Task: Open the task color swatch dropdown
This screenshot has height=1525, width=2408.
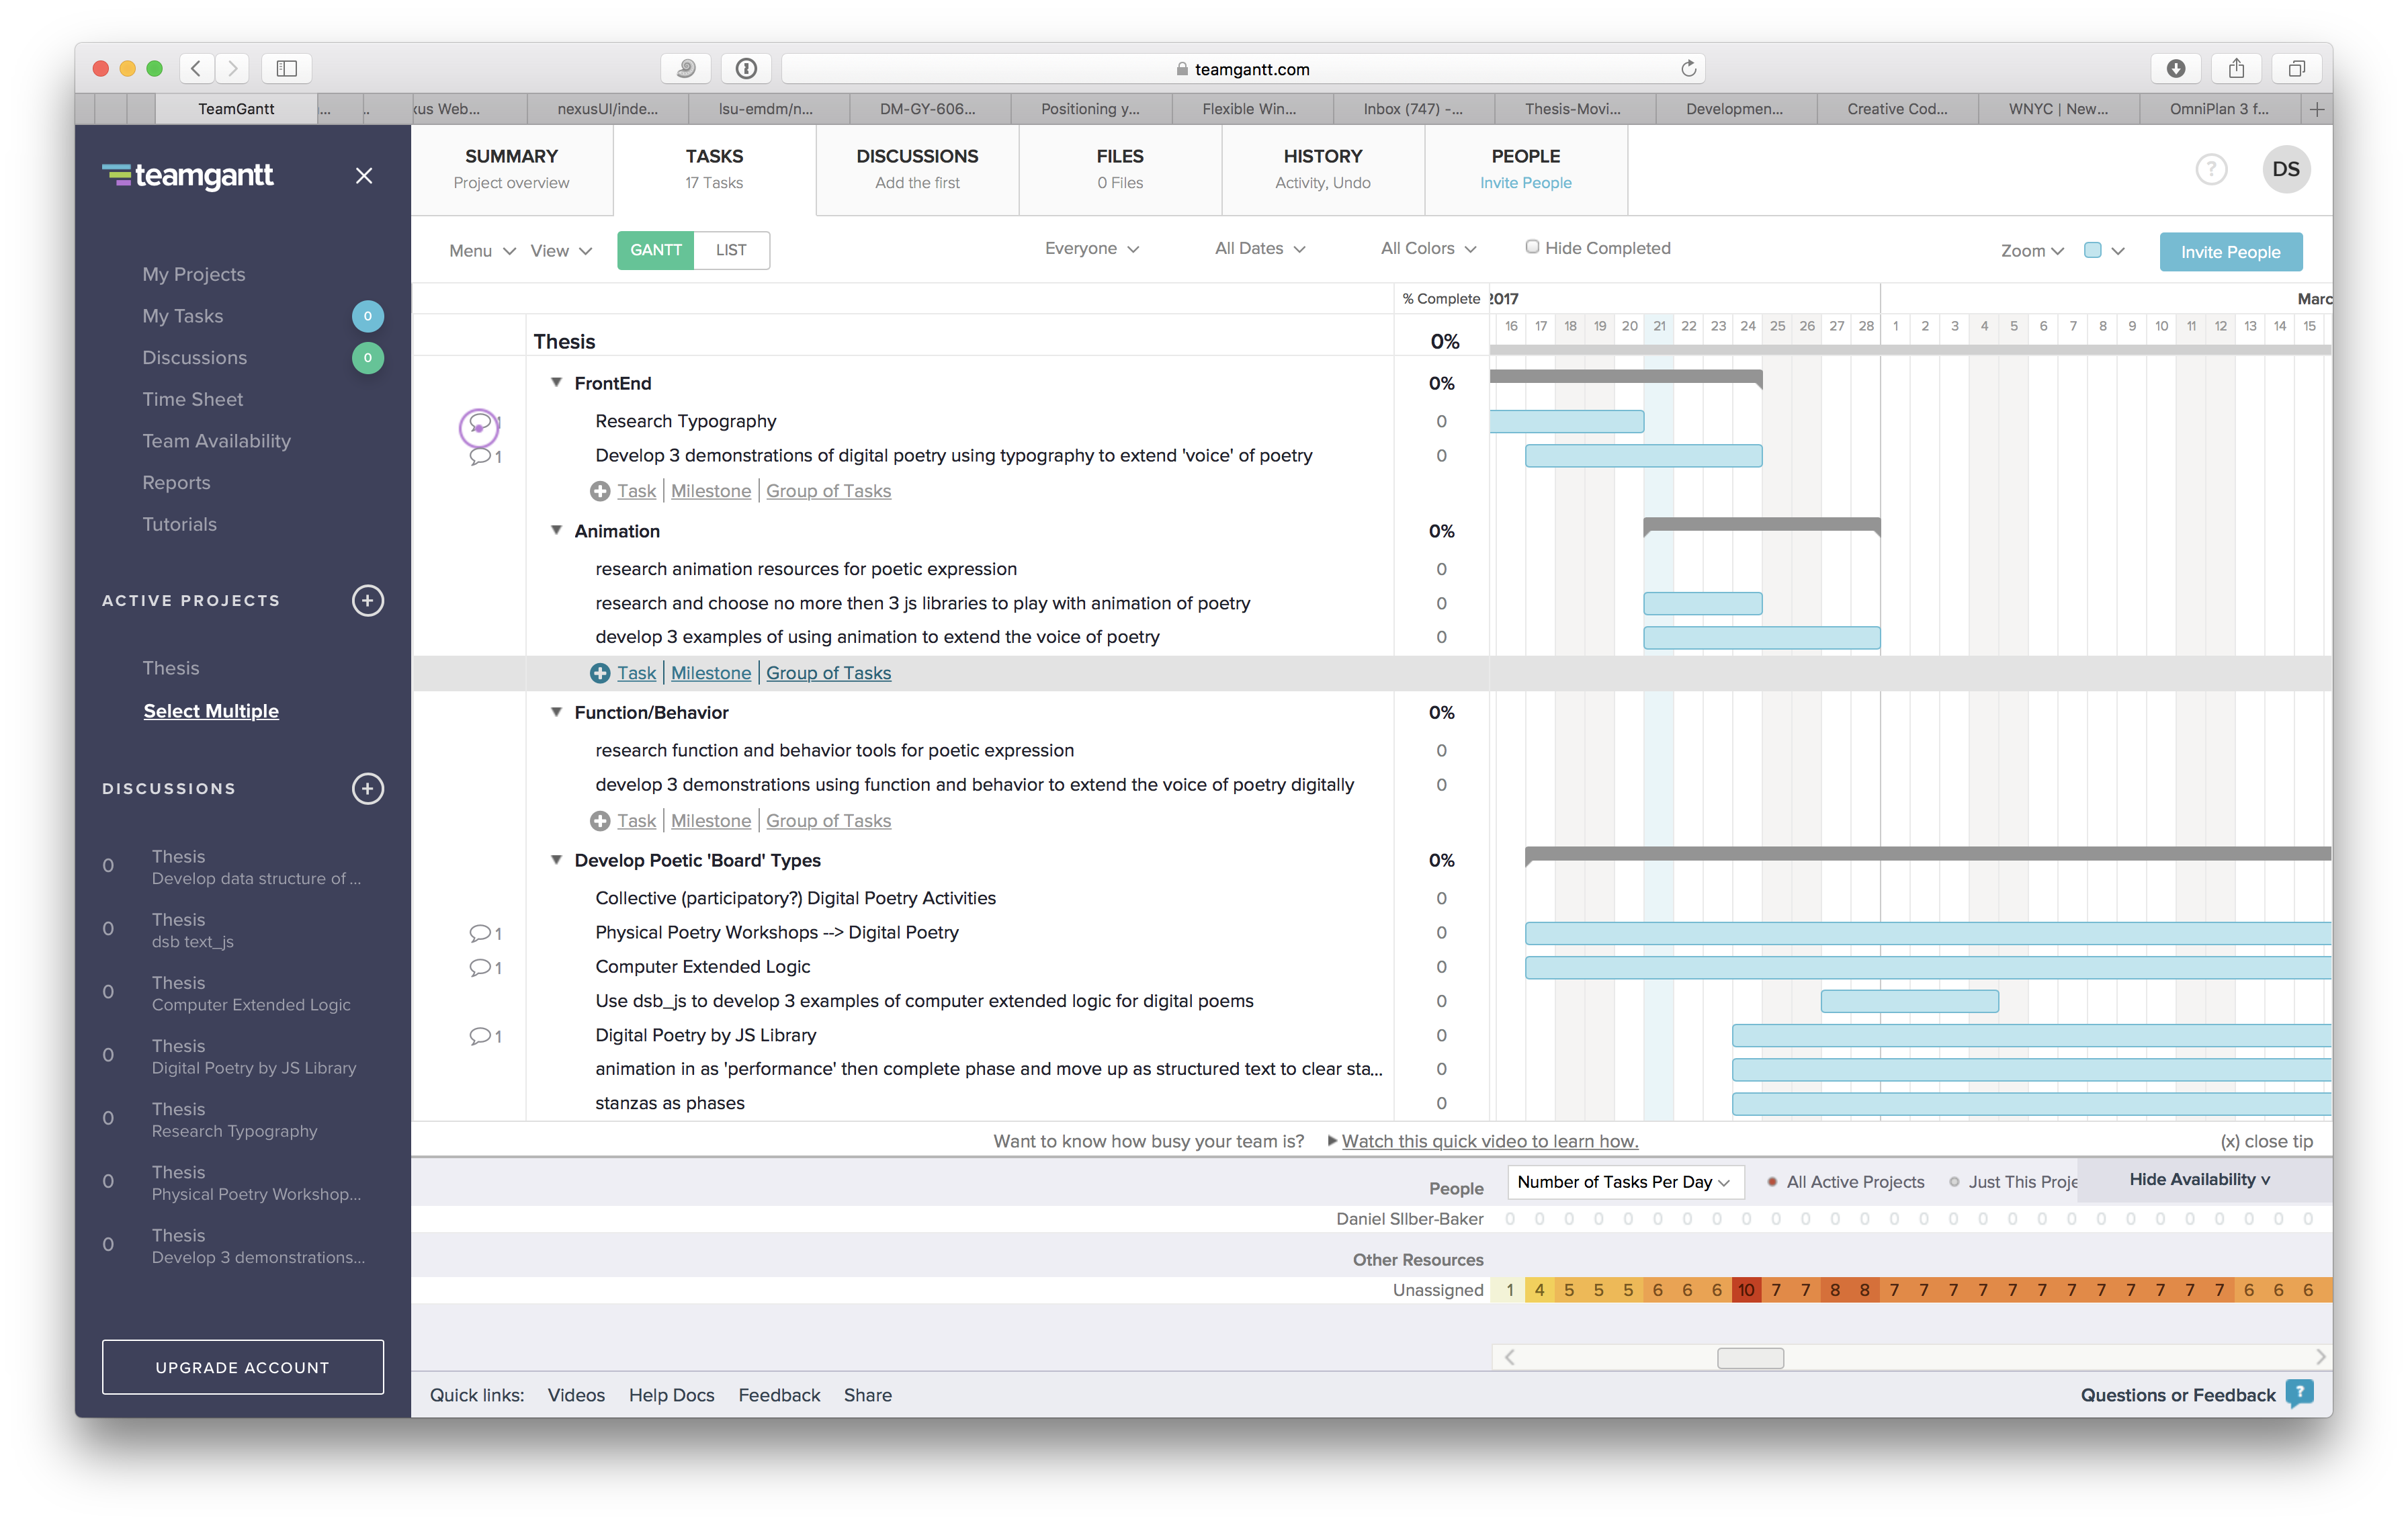Action: click(2104, 250)
